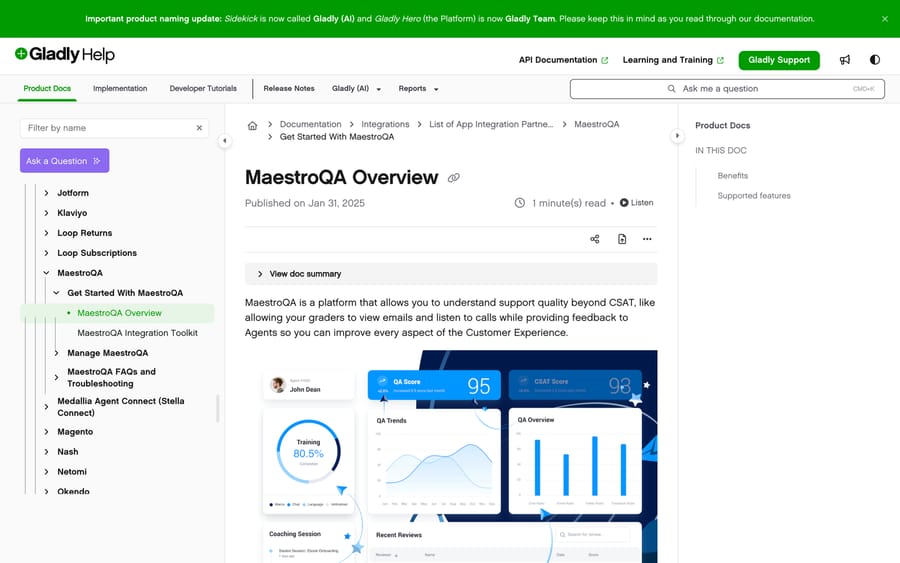Collapse the right panel arrow
The height and width of the screenshot is (563, 900).
point(677,136)
